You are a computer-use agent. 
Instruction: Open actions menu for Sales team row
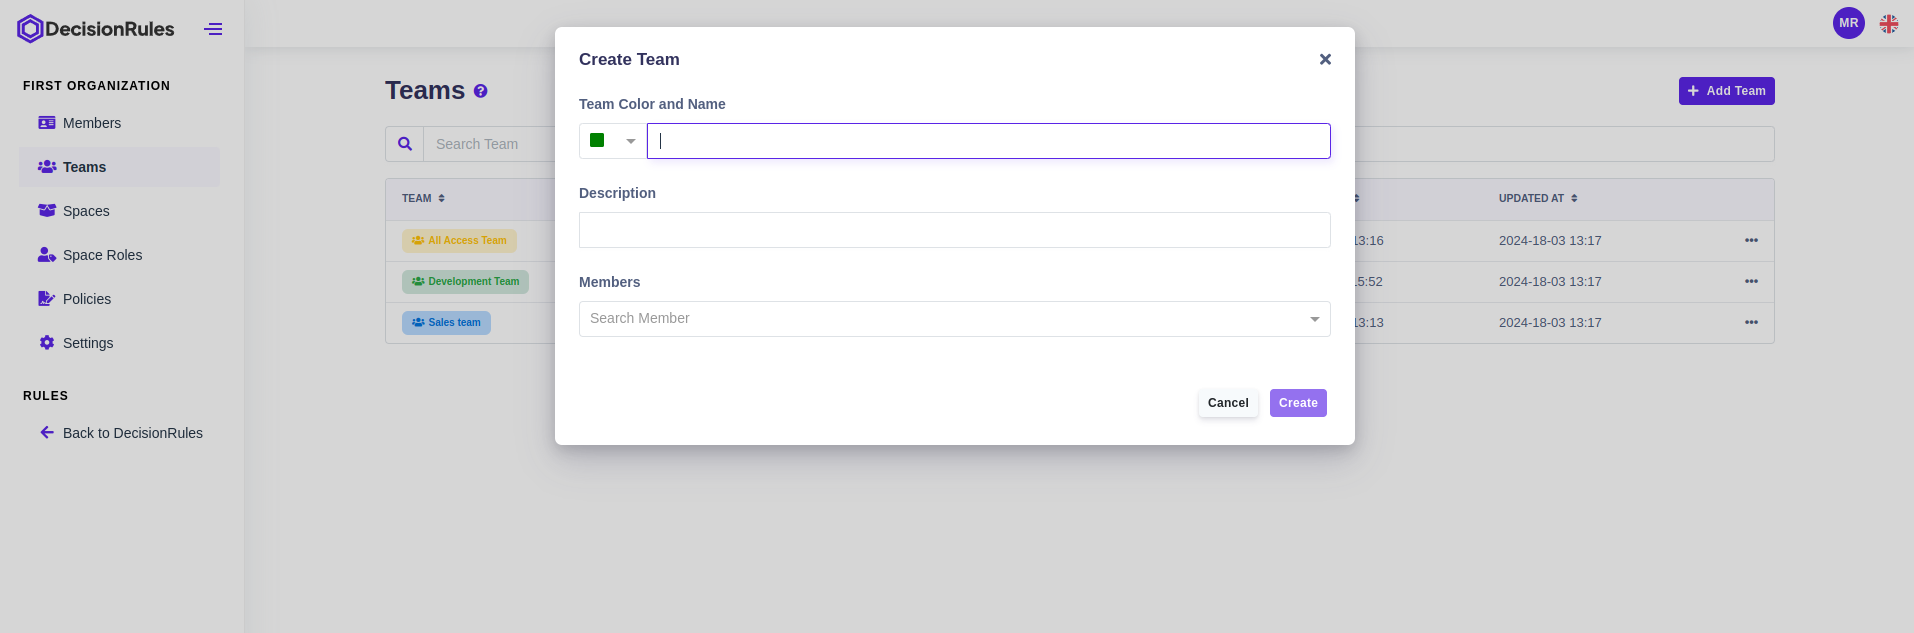[1751, 322]
